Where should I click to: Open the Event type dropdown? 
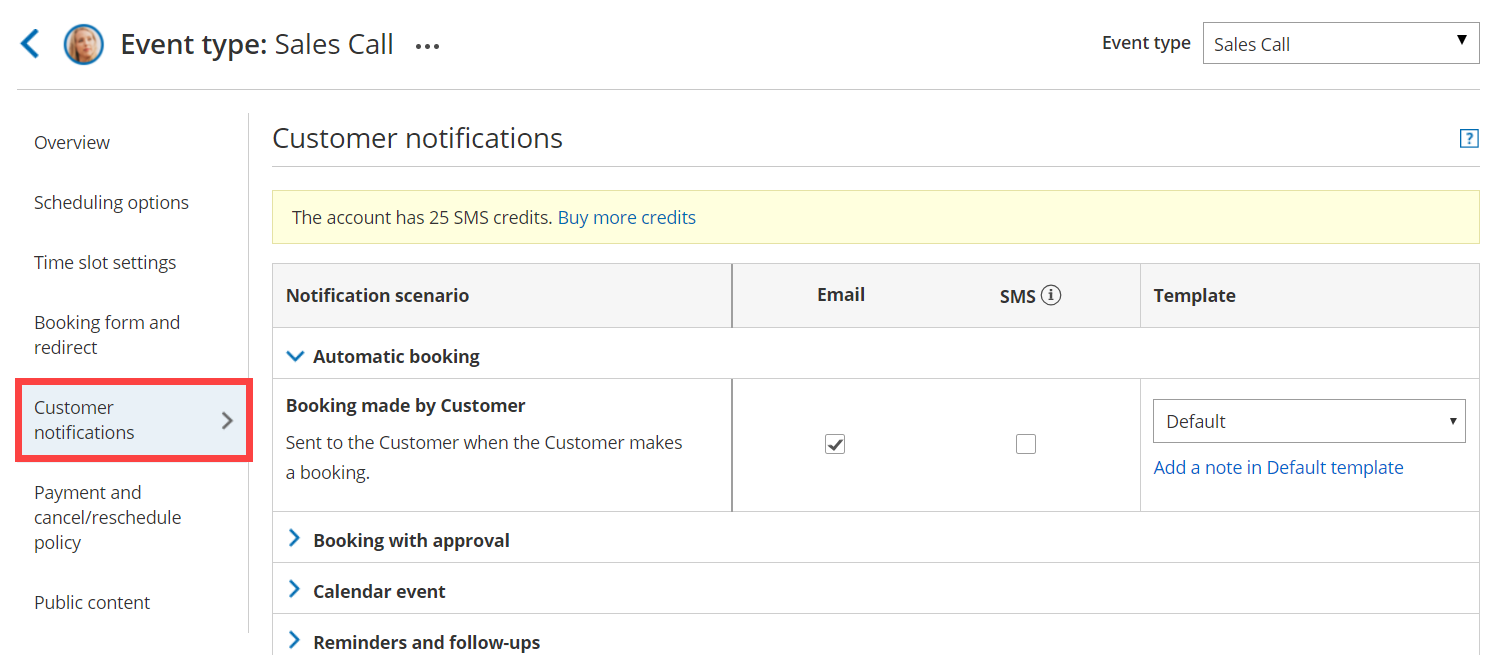click(x=1340, y=44)
